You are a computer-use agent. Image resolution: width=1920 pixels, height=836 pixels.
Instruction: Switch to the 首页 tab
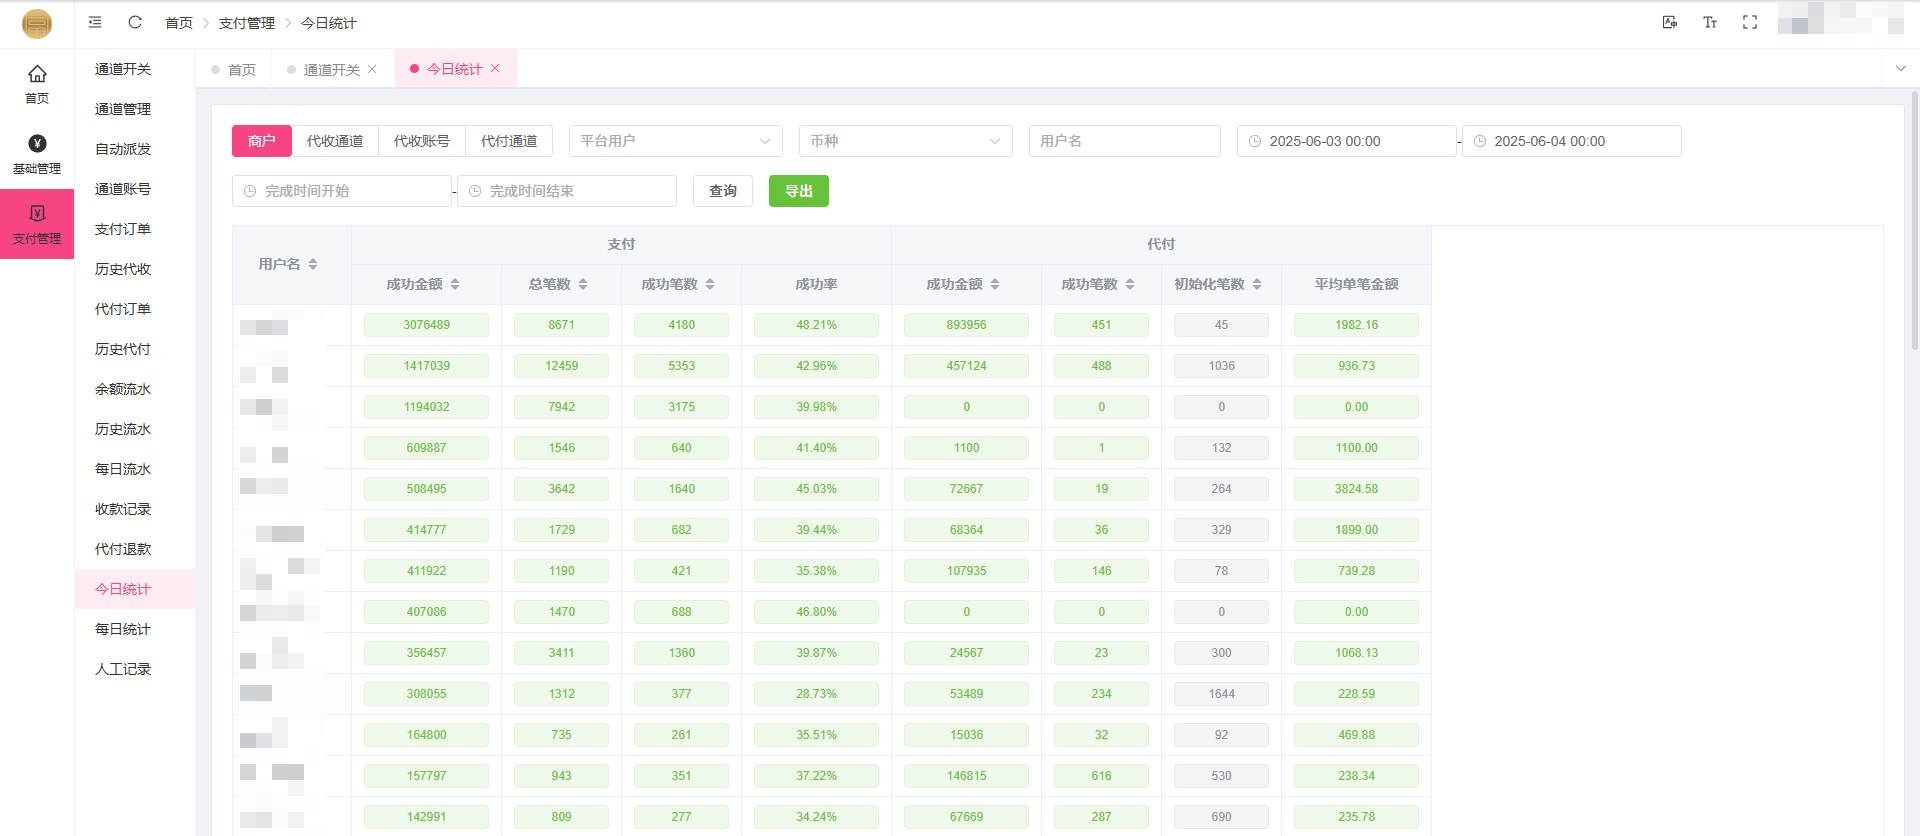click(241, 69)
